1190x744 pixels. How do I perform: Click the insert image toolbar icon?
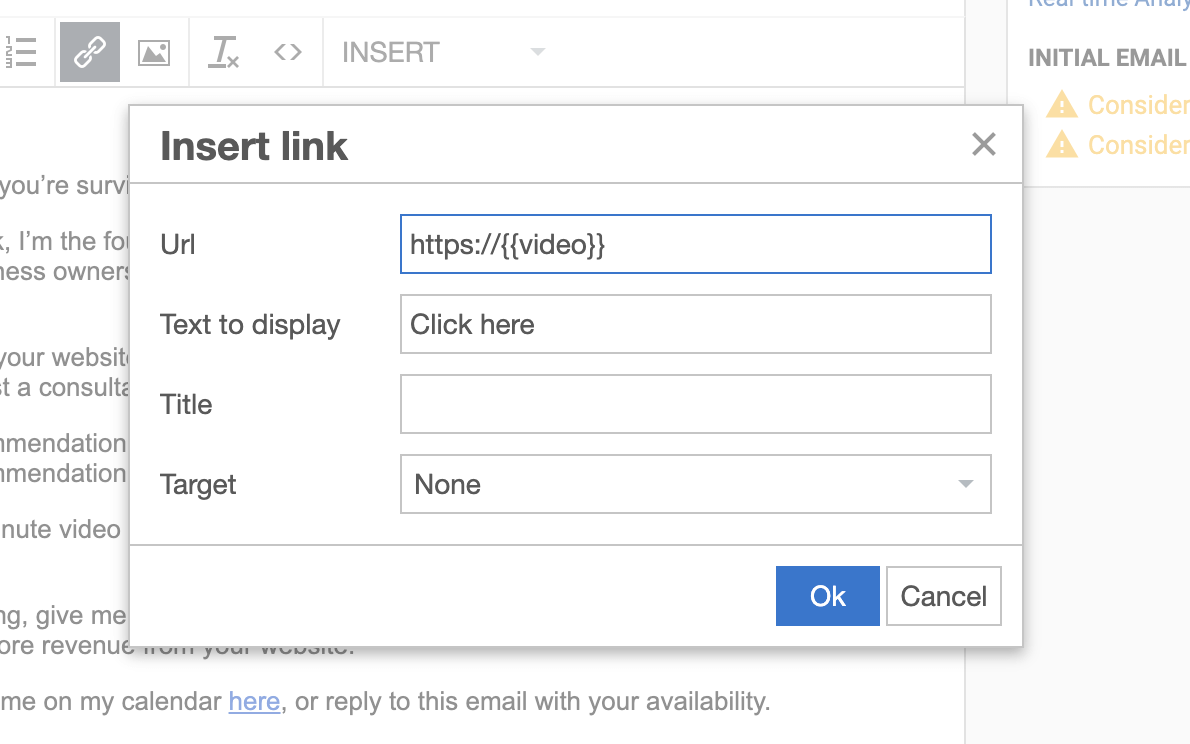154,52
